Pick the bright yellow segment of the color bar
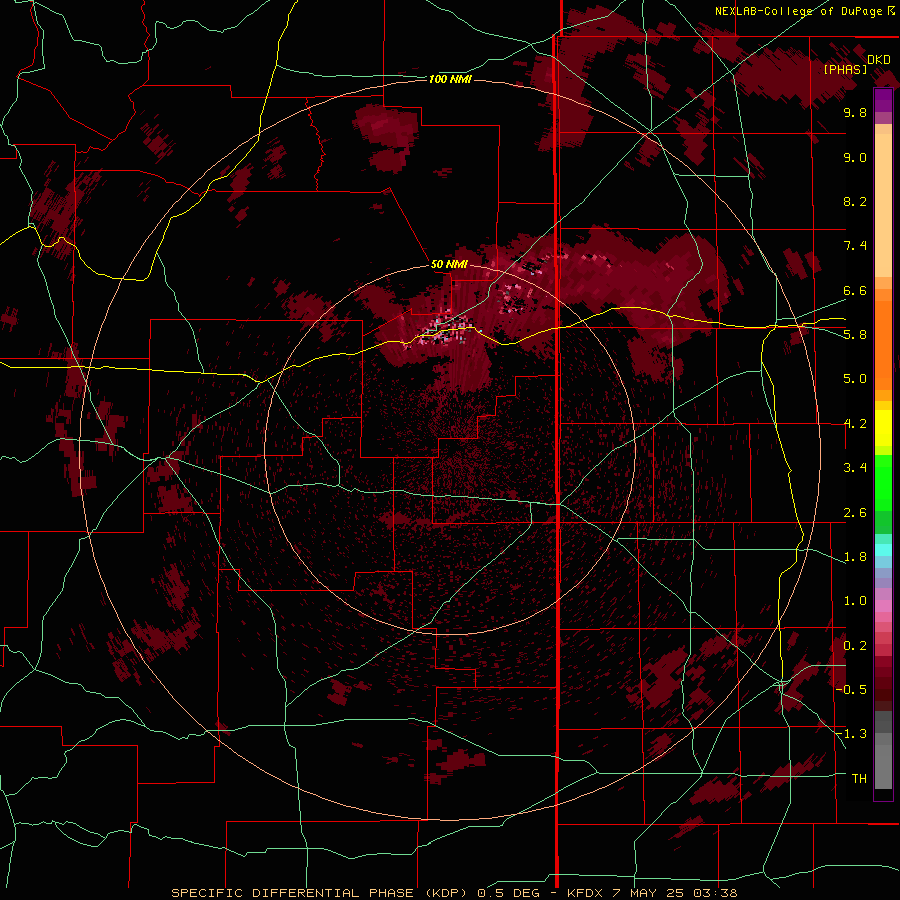 [883, 428]
